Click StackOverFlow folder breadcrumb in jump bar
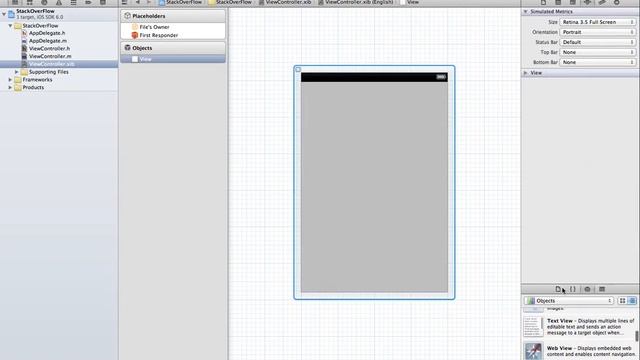Image resolution: width=640 pixels, height=360 pixels. pyautogui.click(x=230, y=2)
